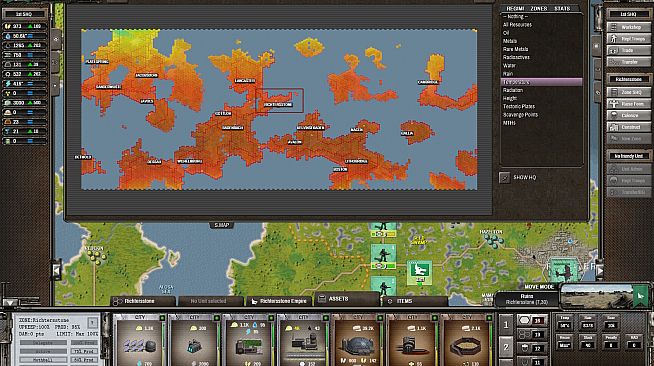Viewport: 654px width, 366px height.
Task: Click the S.MAP toggle tab
Action: point(221,225)
